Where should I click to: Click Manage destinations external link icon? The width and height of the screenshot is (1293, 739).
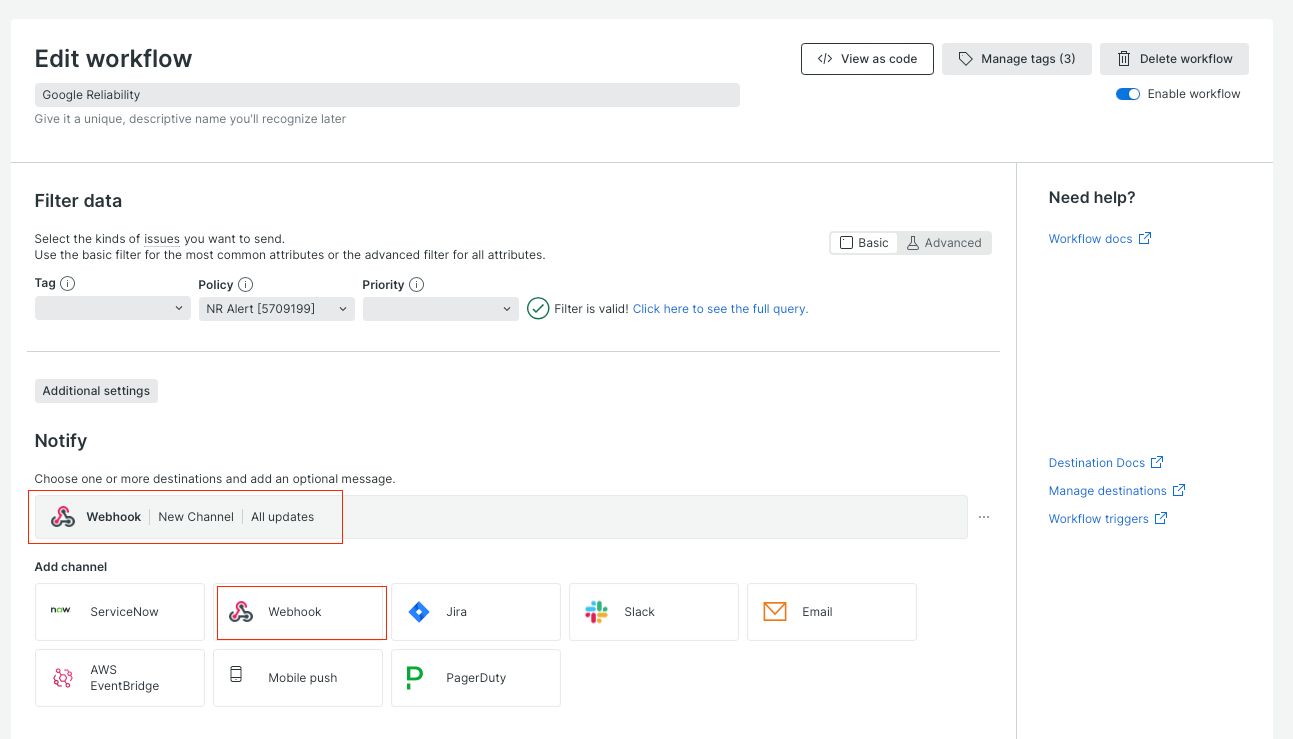(x=1179, y=490)
